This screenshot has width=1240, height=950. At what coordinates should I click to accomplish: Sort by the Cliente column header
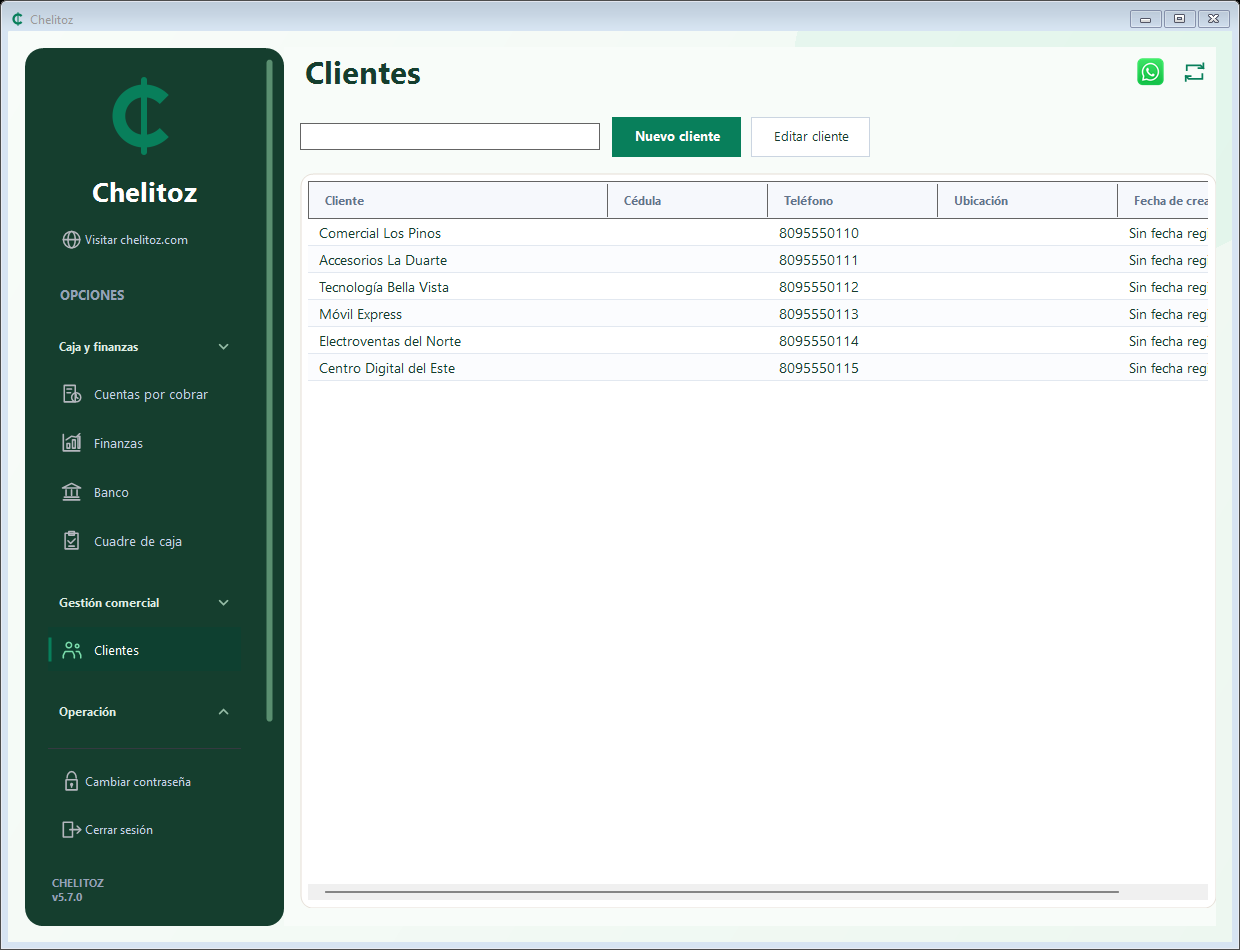coord(458,200)
